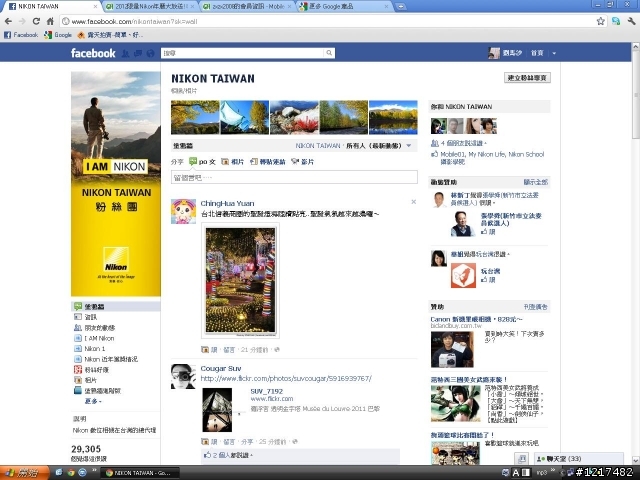Open Mobile01 liked page link

tap(453, 154)
